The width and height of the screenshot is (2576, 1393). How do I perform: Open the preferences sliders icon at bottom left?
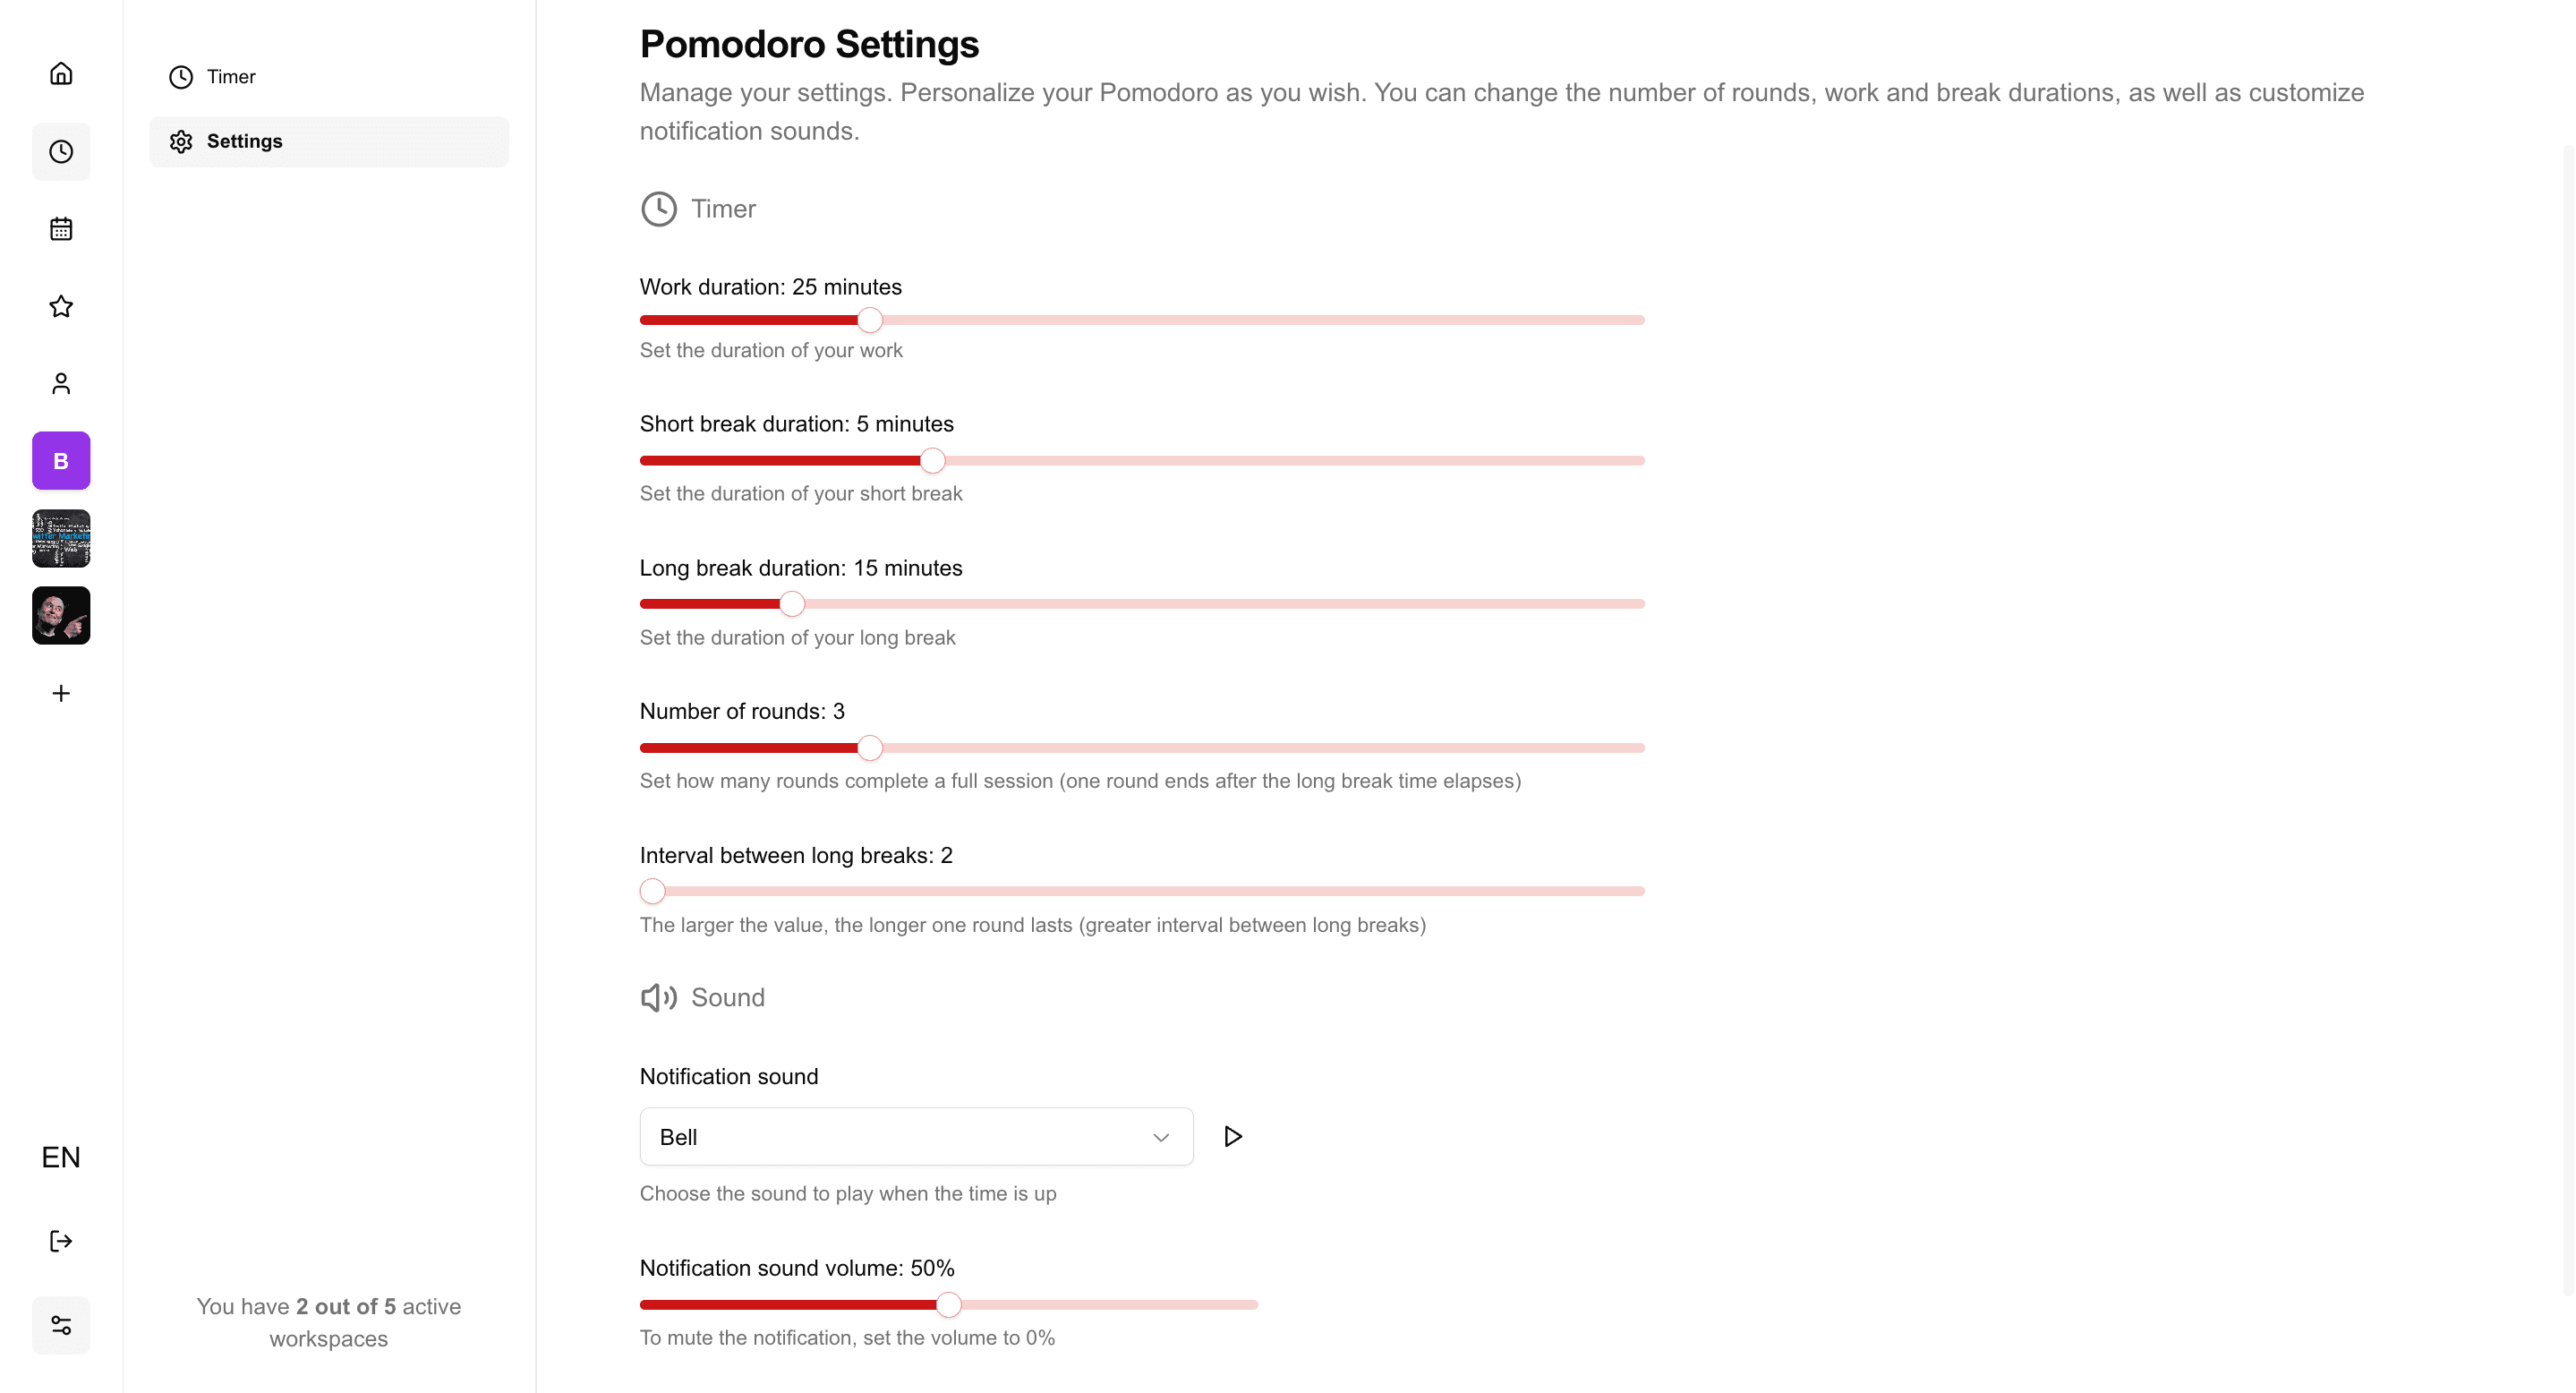(x=60, y=1324)
